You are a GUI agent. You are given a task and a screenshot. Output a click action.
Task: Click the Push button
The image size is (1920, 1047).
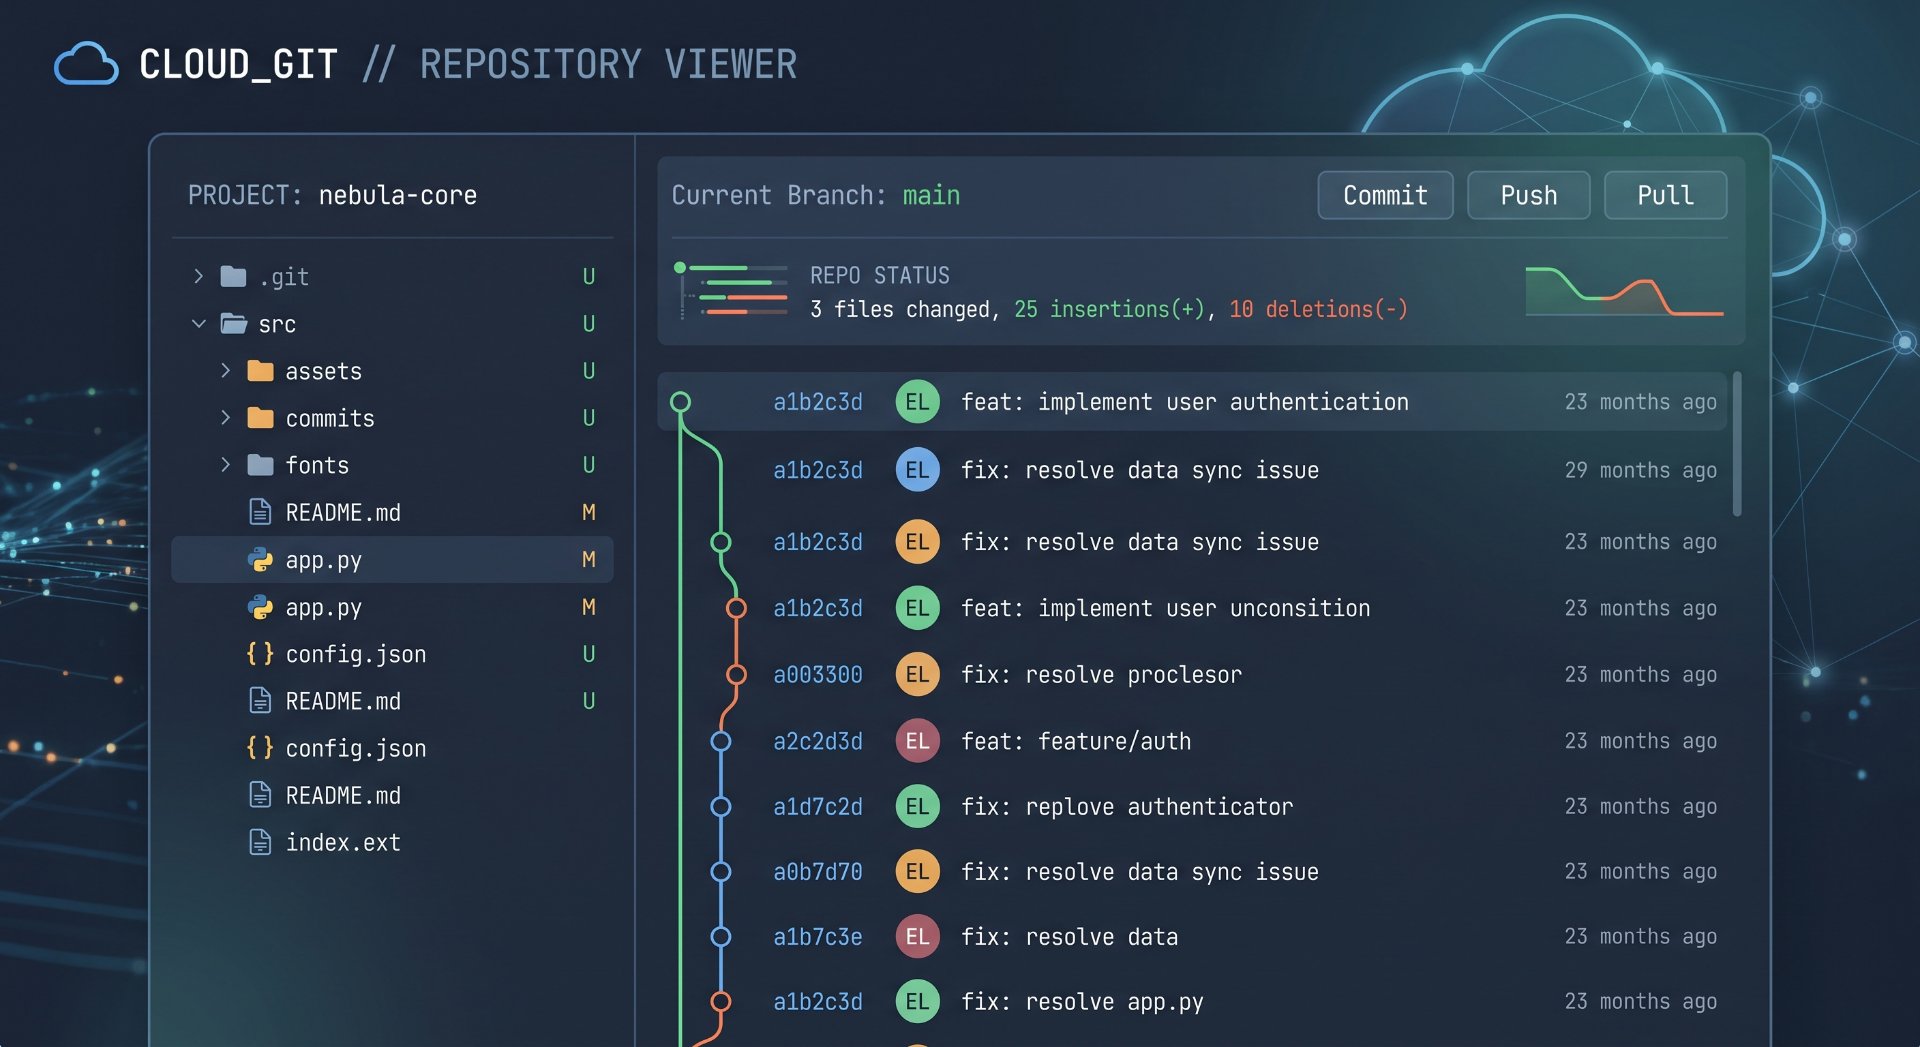pyautogui.click(x=1528, y=195)
